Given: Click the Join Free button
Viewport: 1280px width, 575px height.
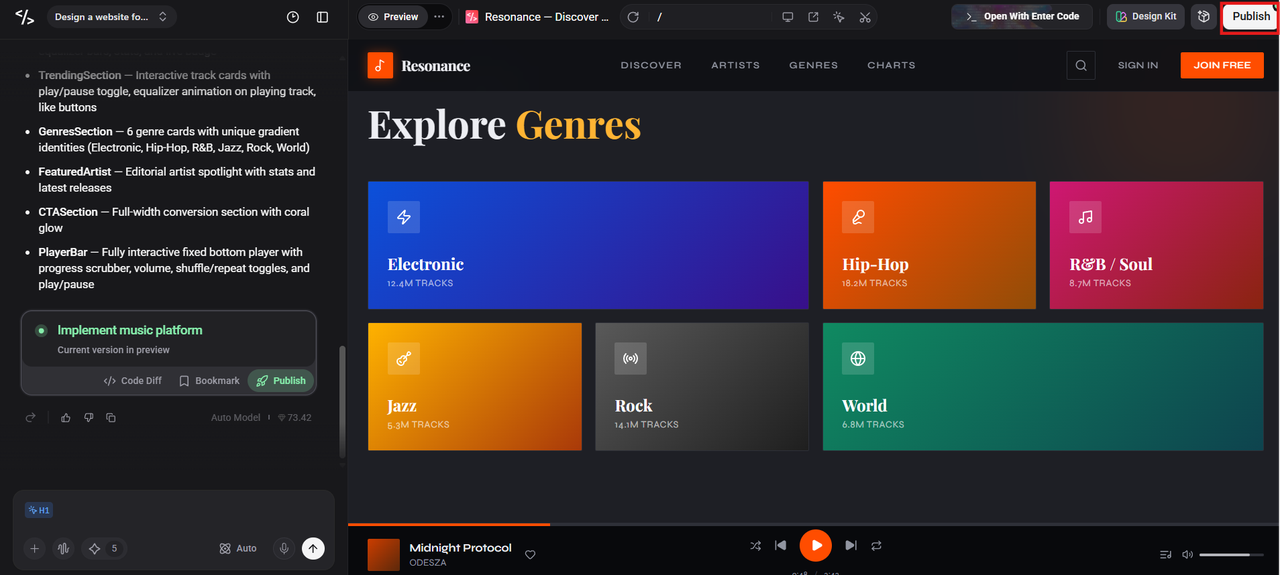Looking at the screenshot, I should 1222,65.
